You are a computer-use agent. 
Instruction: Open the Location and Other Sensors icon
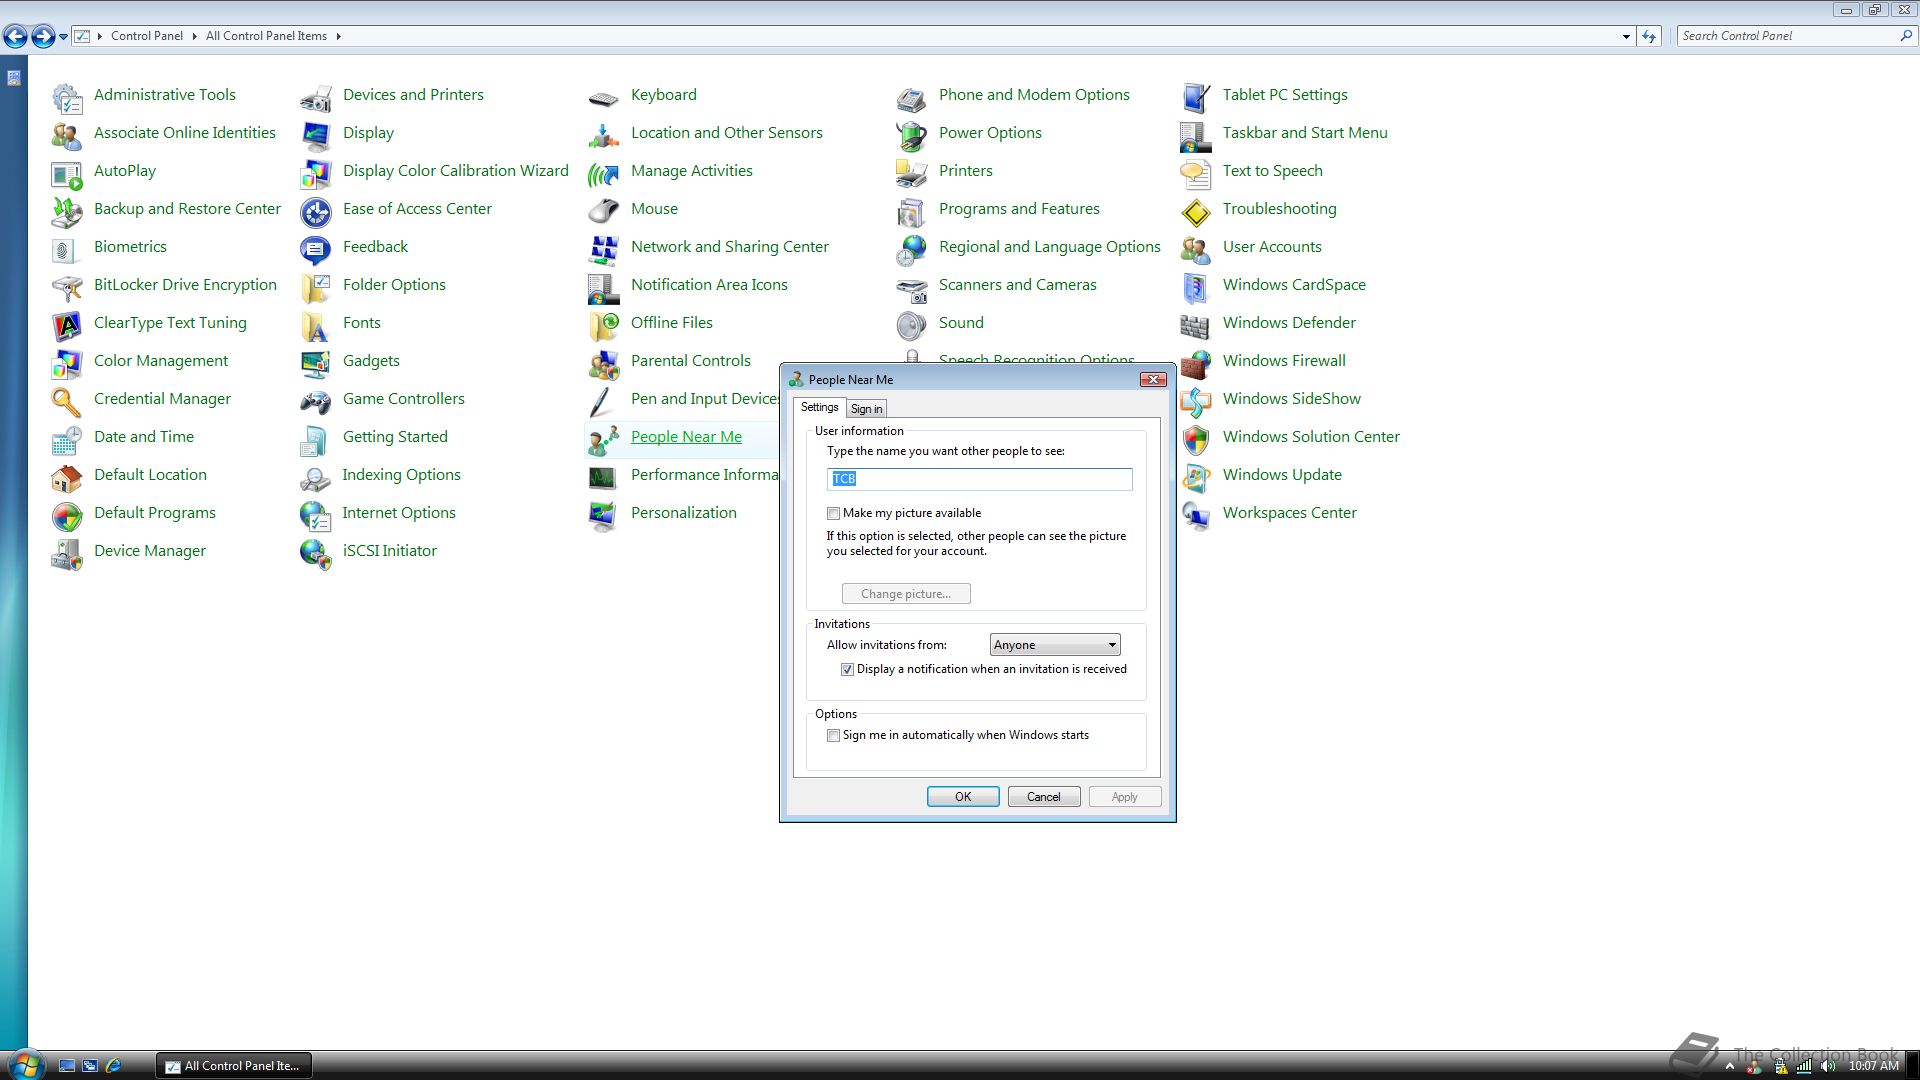[x=604, y=135]
